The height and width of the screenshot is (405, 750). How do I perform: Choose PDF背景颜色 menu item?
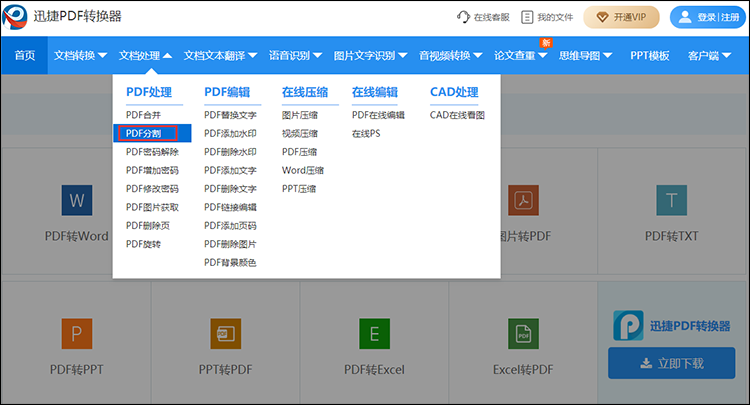[x=230, y=263]
